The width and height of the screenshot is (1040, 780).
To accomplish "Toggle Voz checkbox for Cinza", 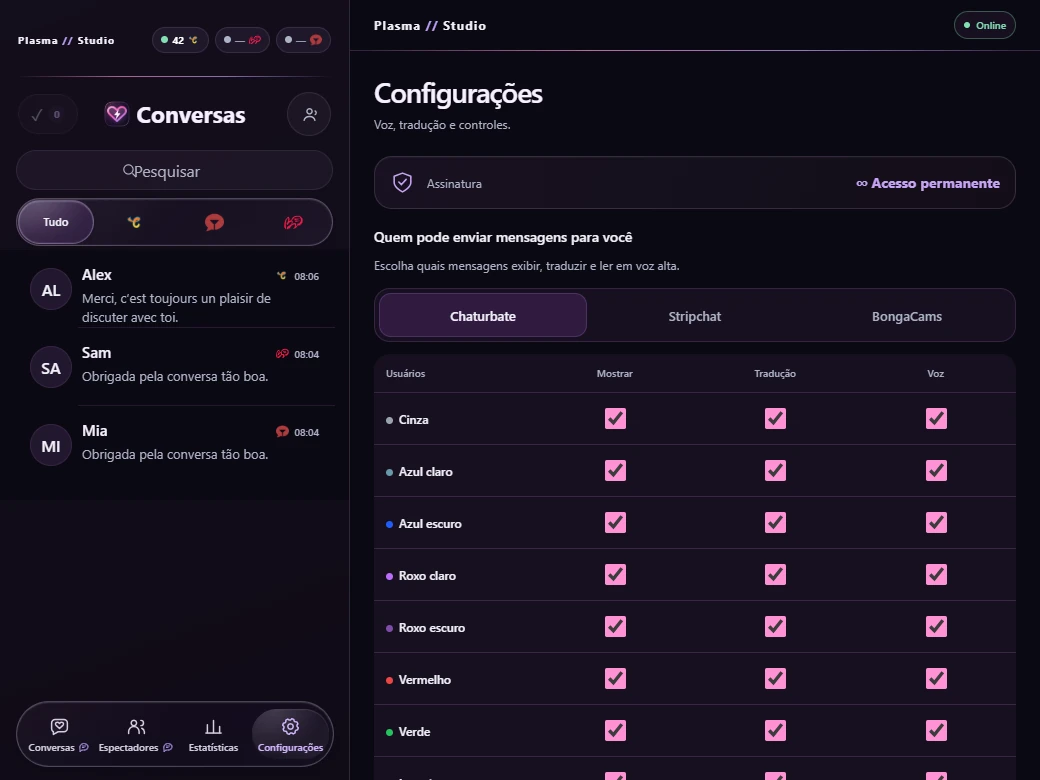I will (x=937, y=419).
